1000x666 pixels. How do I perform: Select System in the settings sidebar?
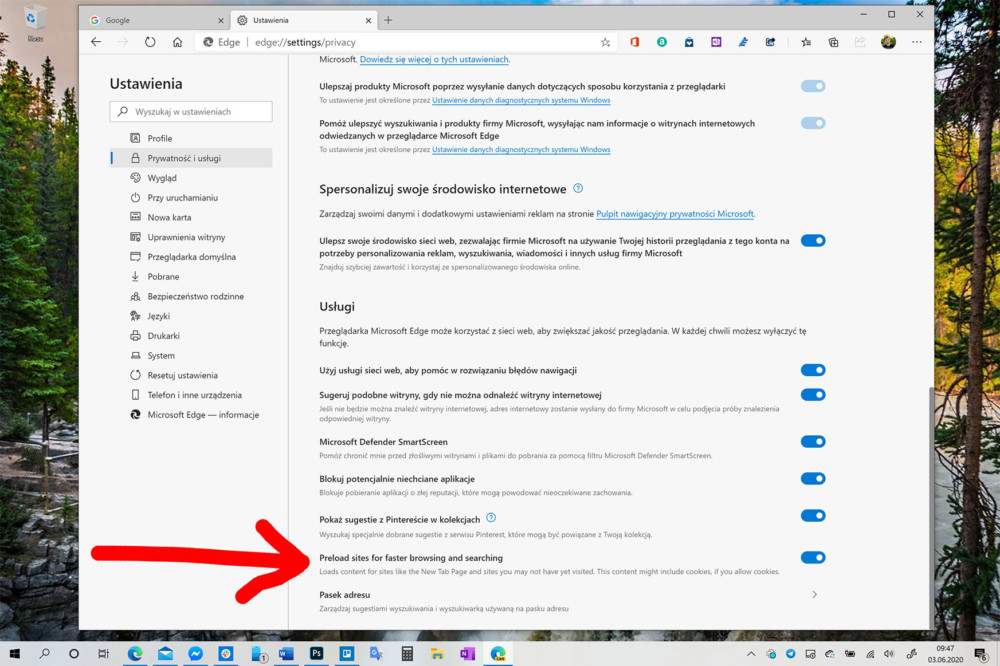[191, 356]
